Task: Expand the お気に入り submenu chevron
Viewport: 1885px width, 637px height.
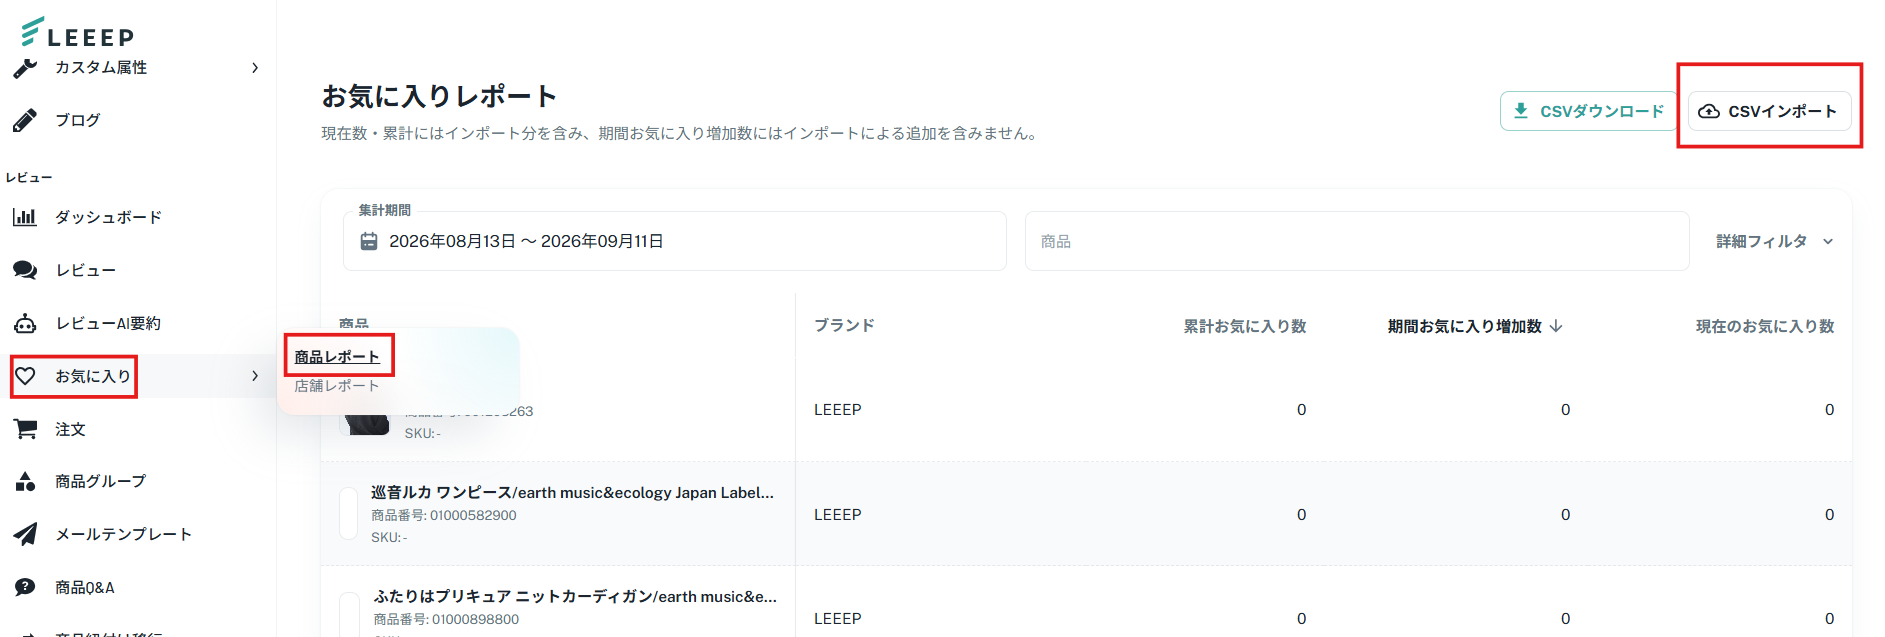Action: point(255,376)
